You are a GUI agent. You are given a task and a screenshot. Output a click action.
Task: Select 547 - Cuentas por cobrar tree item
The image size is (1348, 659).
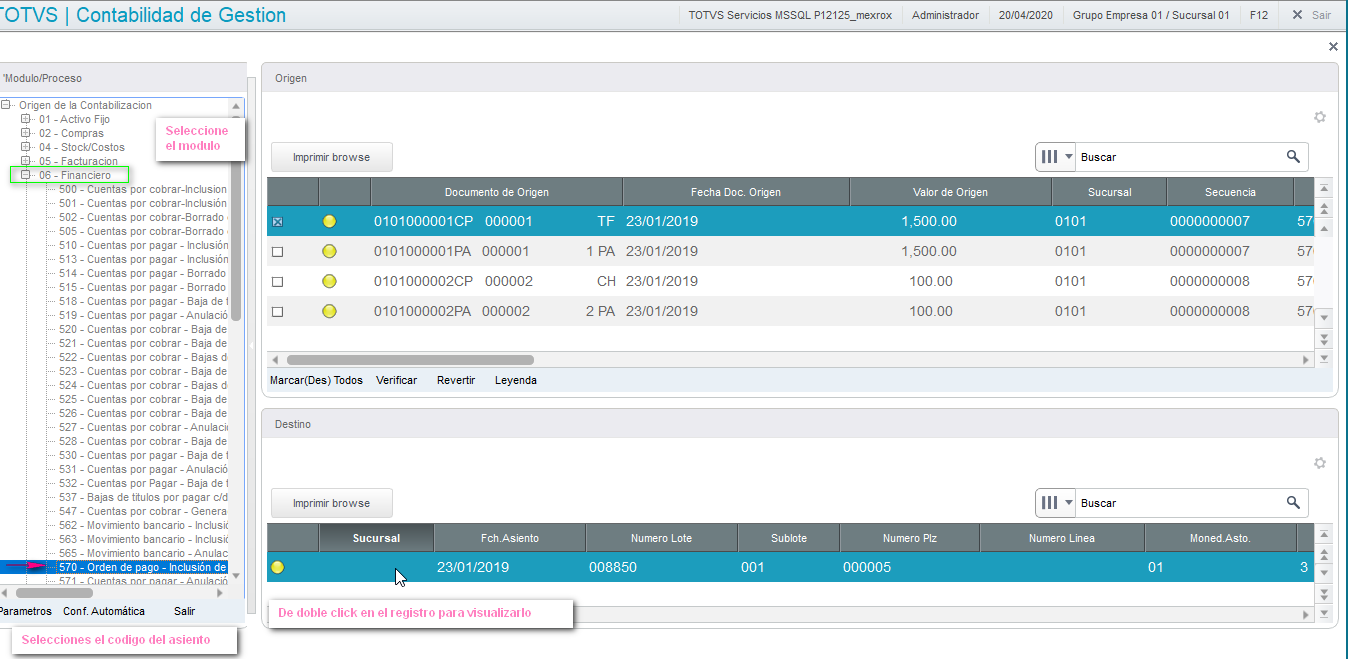(x=143, y=511)
